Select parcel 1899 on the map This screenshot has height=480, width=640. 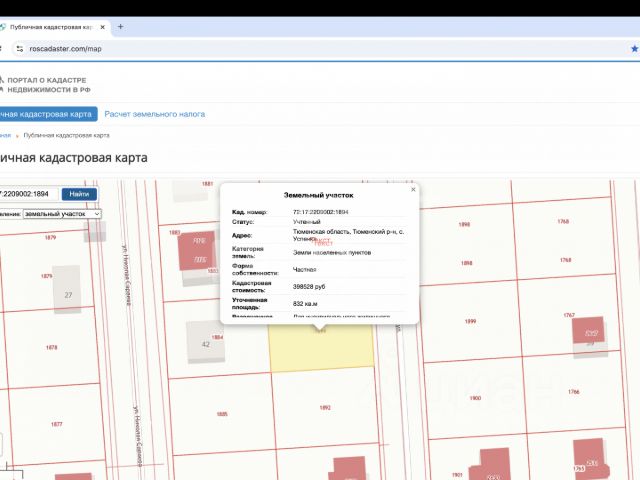click(470, 322)
